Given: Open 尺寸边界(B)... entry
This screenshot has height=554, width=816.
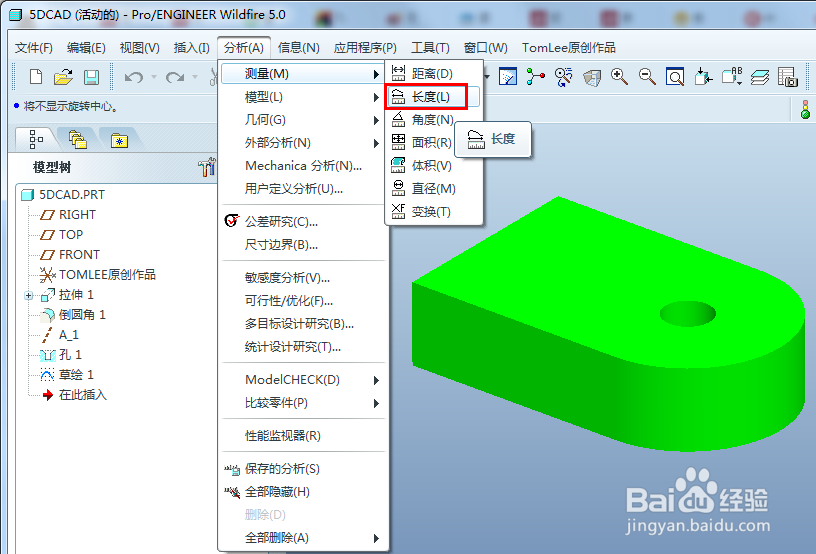Looking at the screenshot, I should point(303,244).
